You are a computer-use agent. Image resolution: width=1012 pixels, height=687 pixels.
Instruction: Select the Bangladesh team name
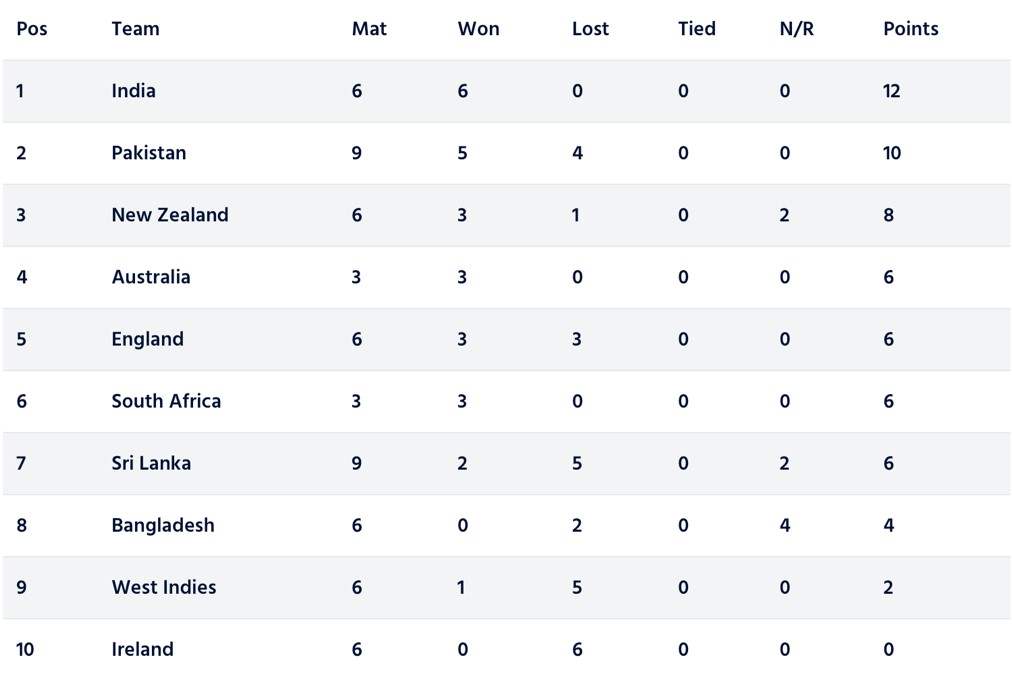[163, 525]
